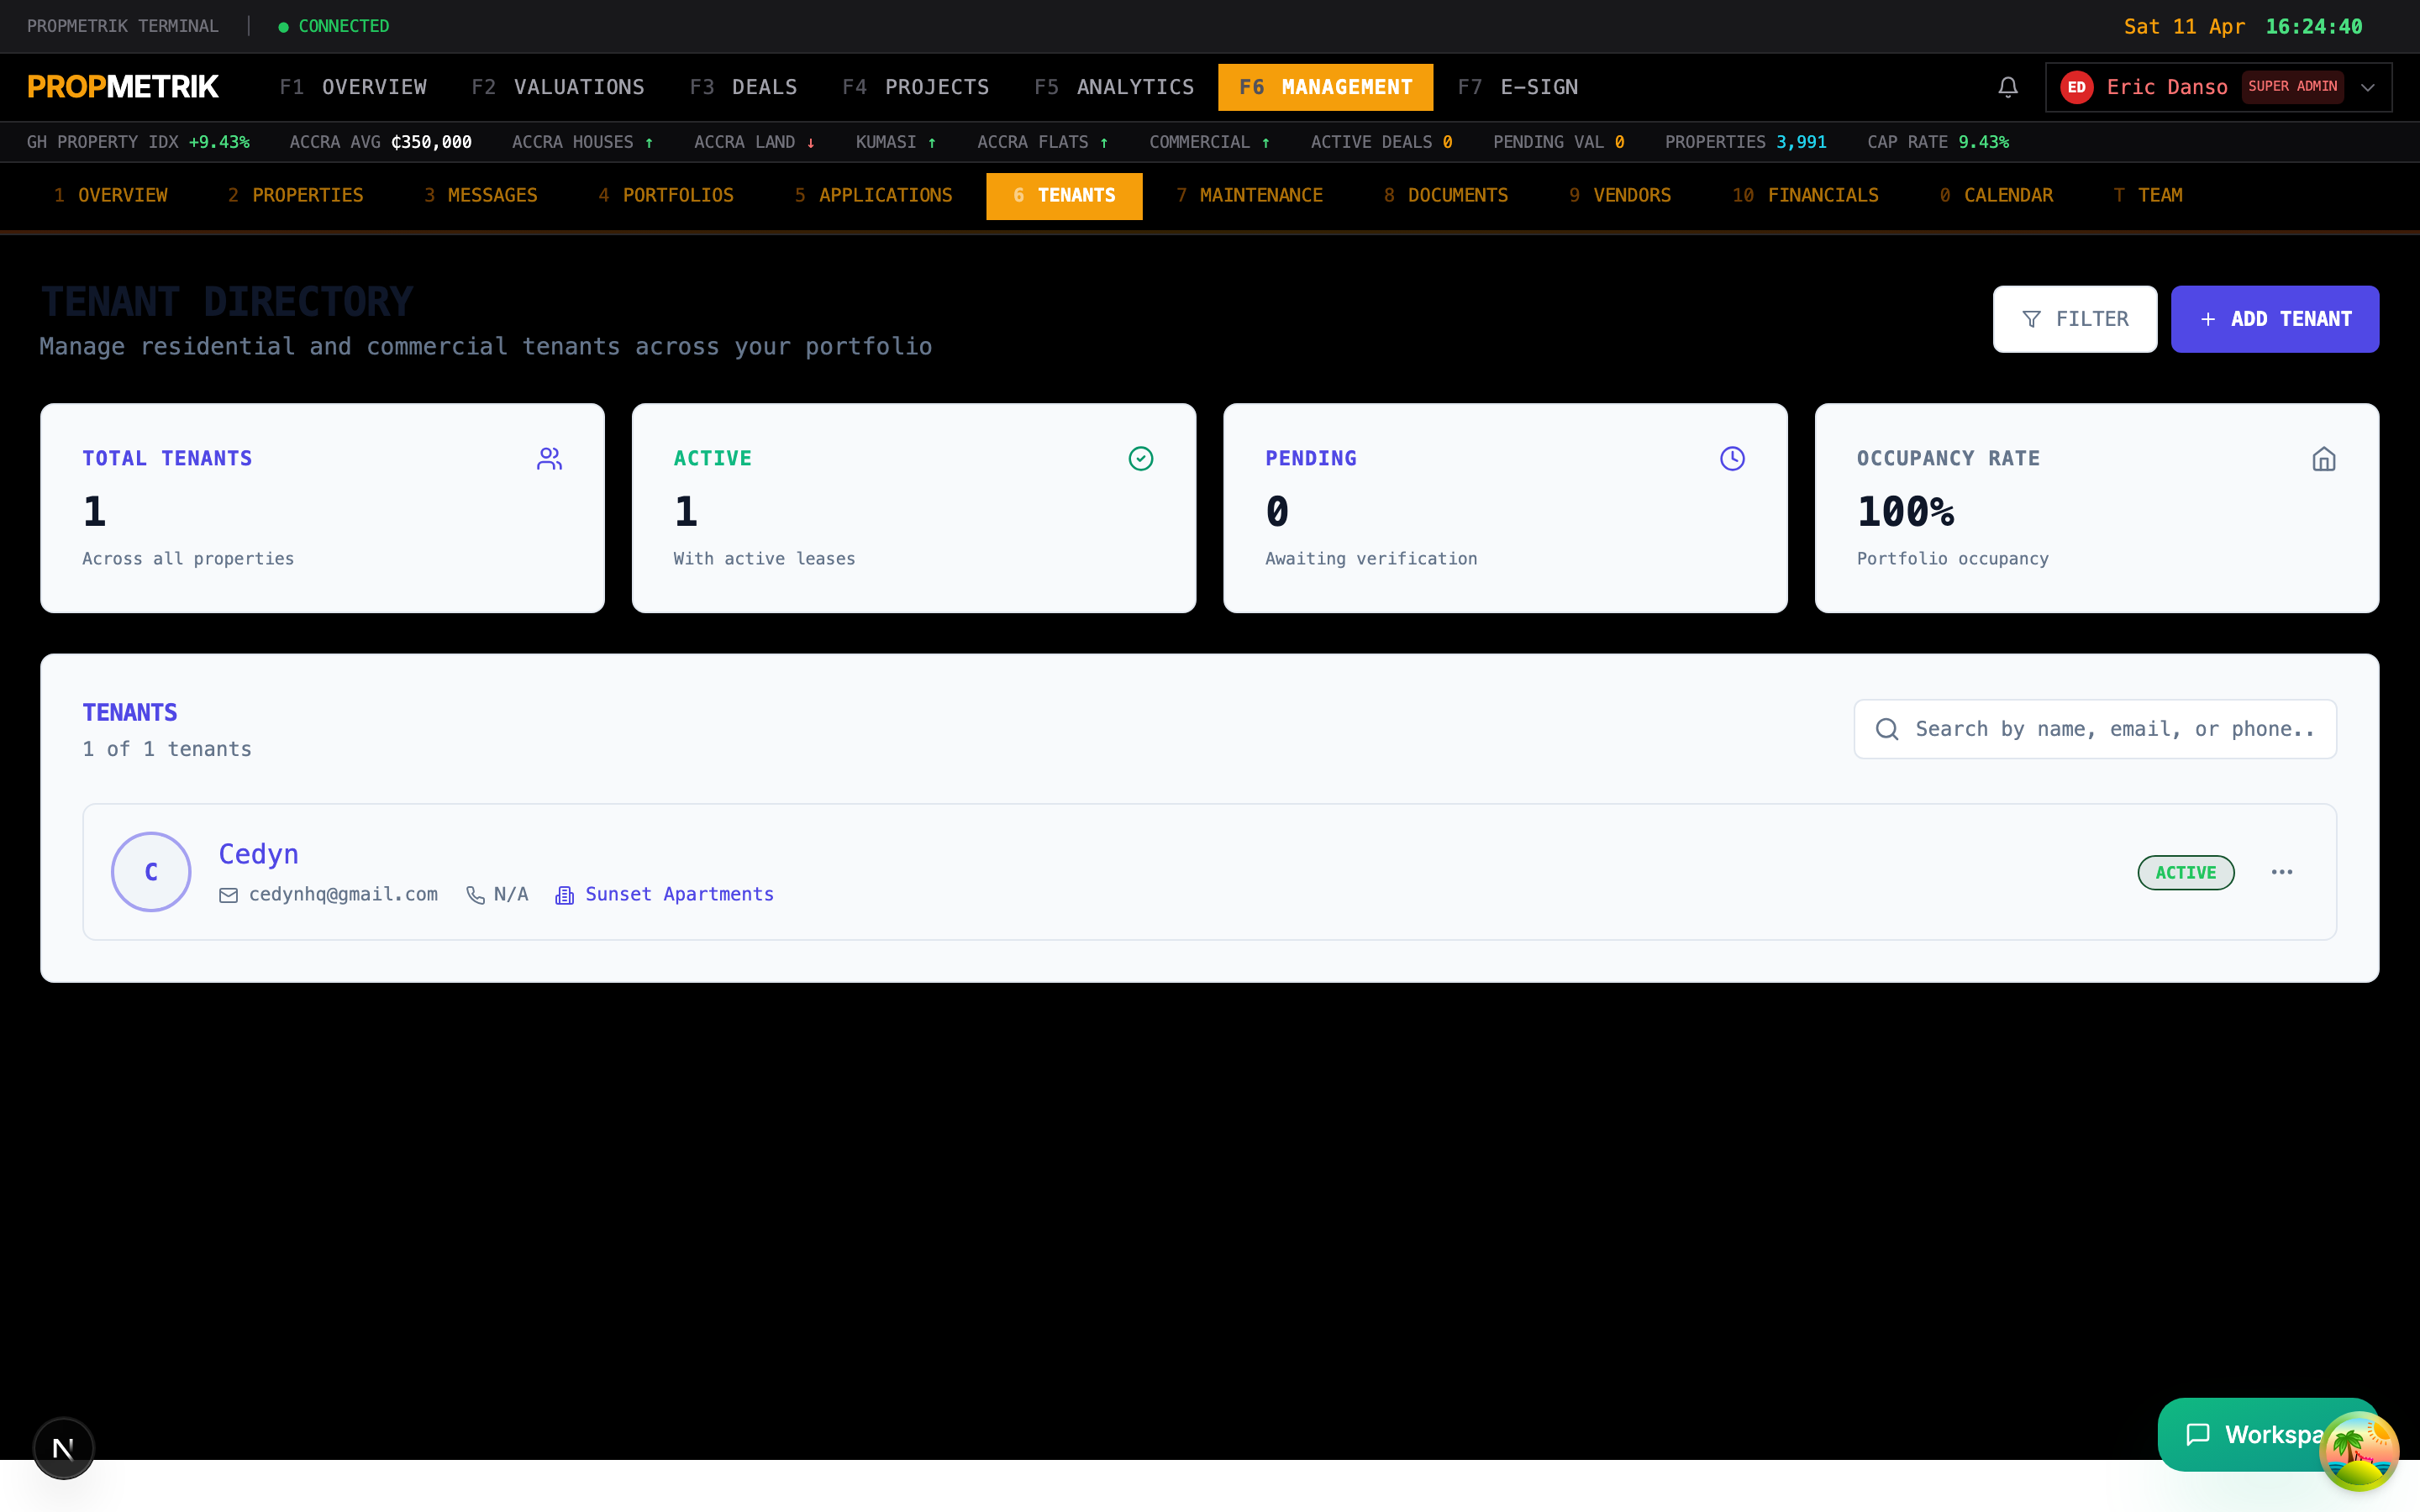The height and width of the screenshot is (1512, 2420).
Task: Click the PENDING VAL 0 ticker
Action: click(x=1558, y=142)
